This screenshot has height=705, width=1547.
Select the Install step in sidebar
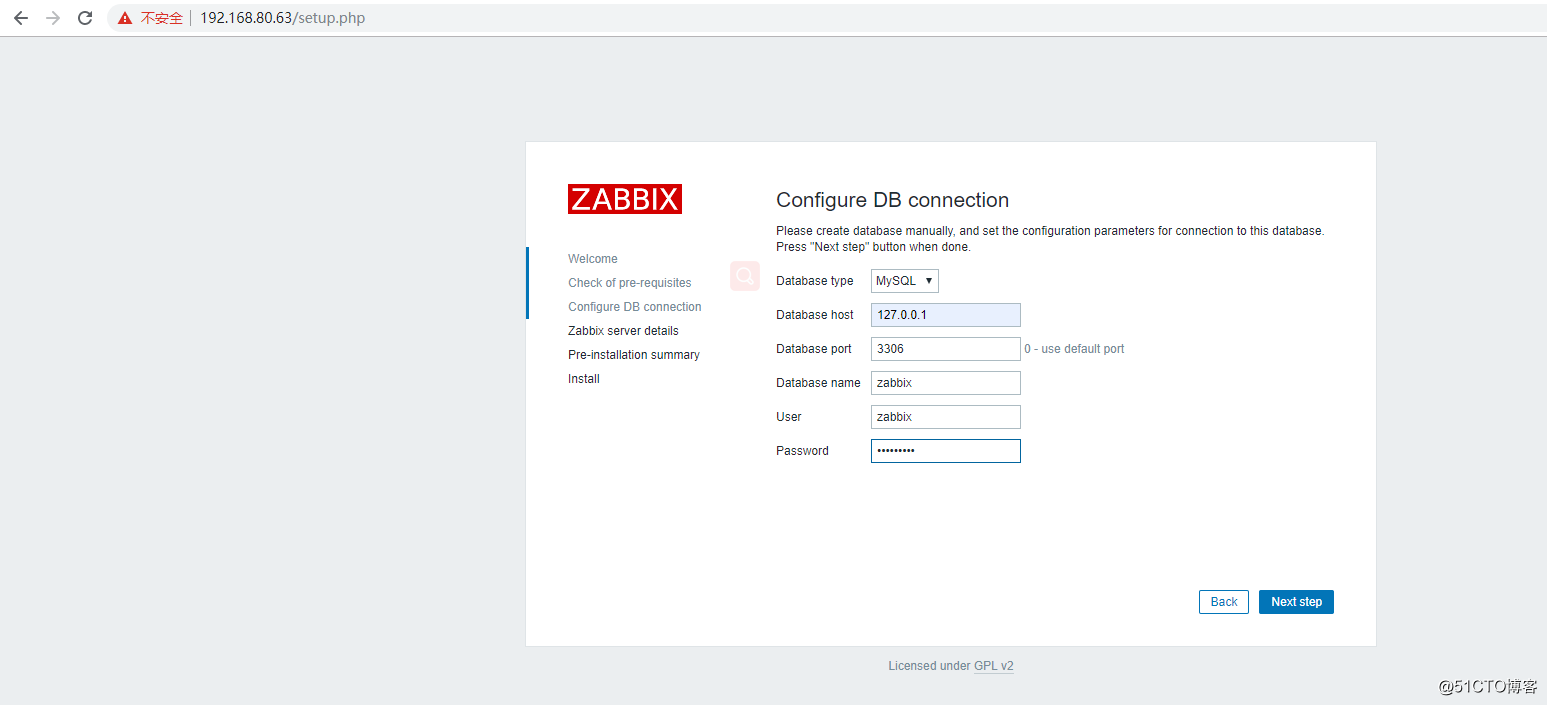[584, 379]
